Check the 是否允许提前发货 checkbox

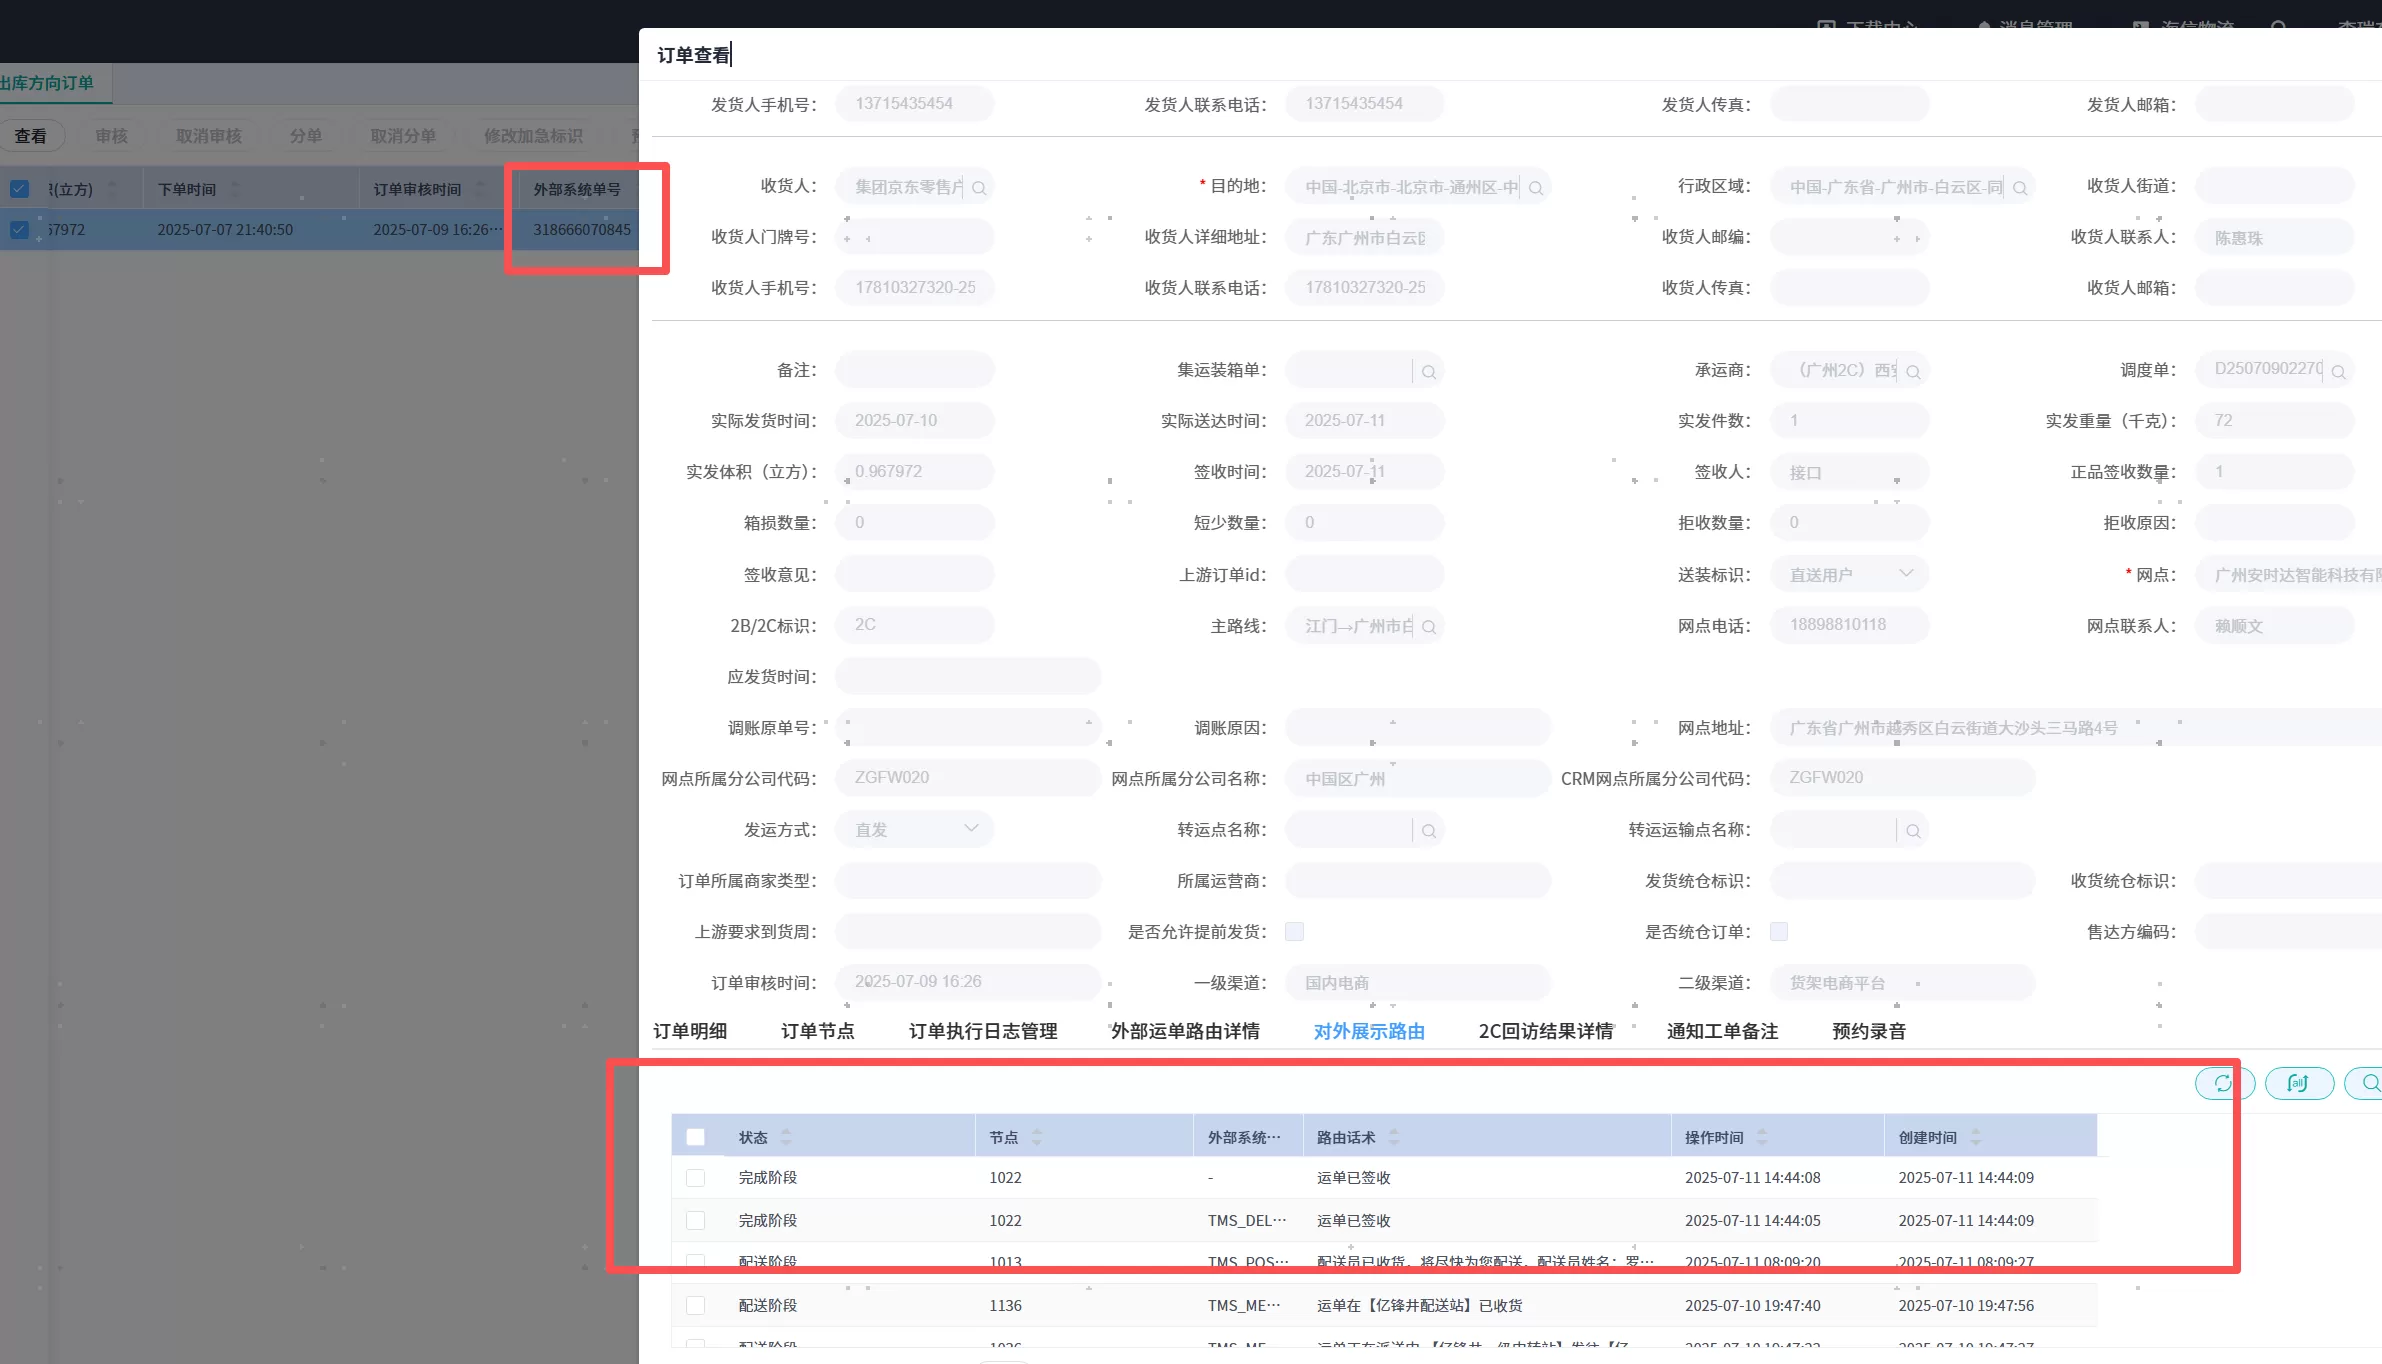1294,932
